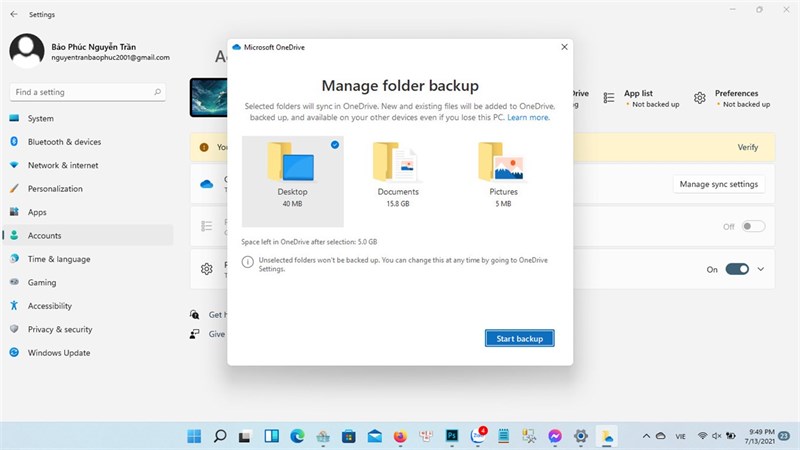Click the info icon beside Unselected folders note
This screenshot has height=450, width=800.
coord(247,262)
